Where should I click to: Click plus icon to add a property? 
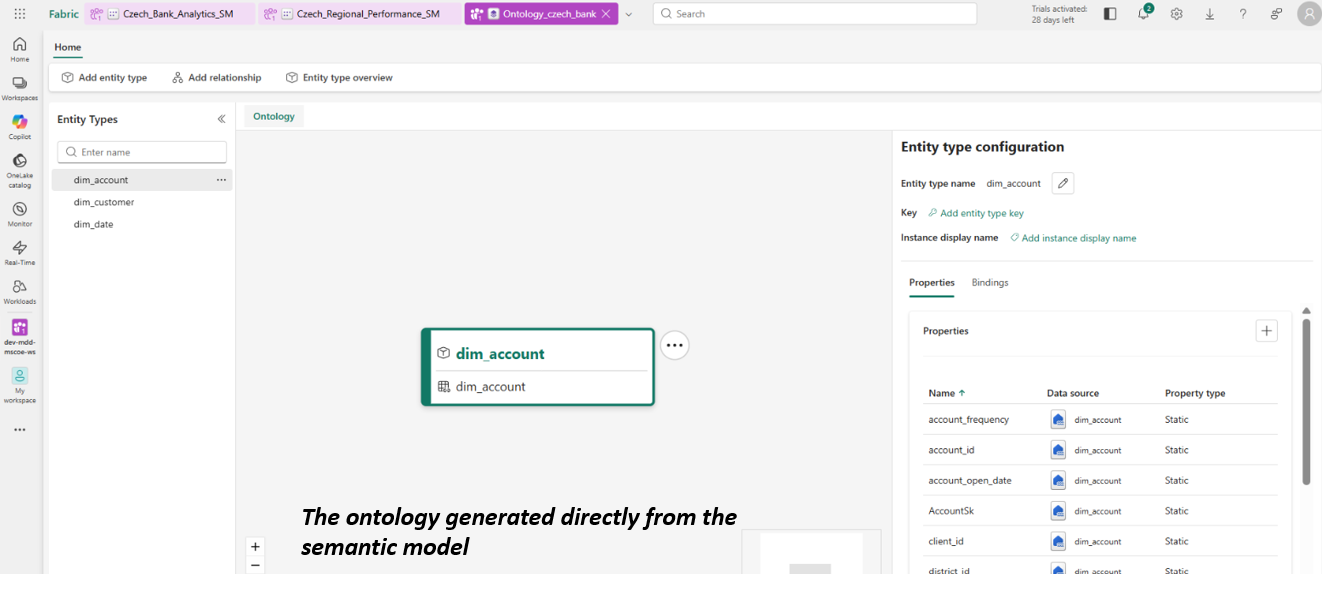point(1266,331)
